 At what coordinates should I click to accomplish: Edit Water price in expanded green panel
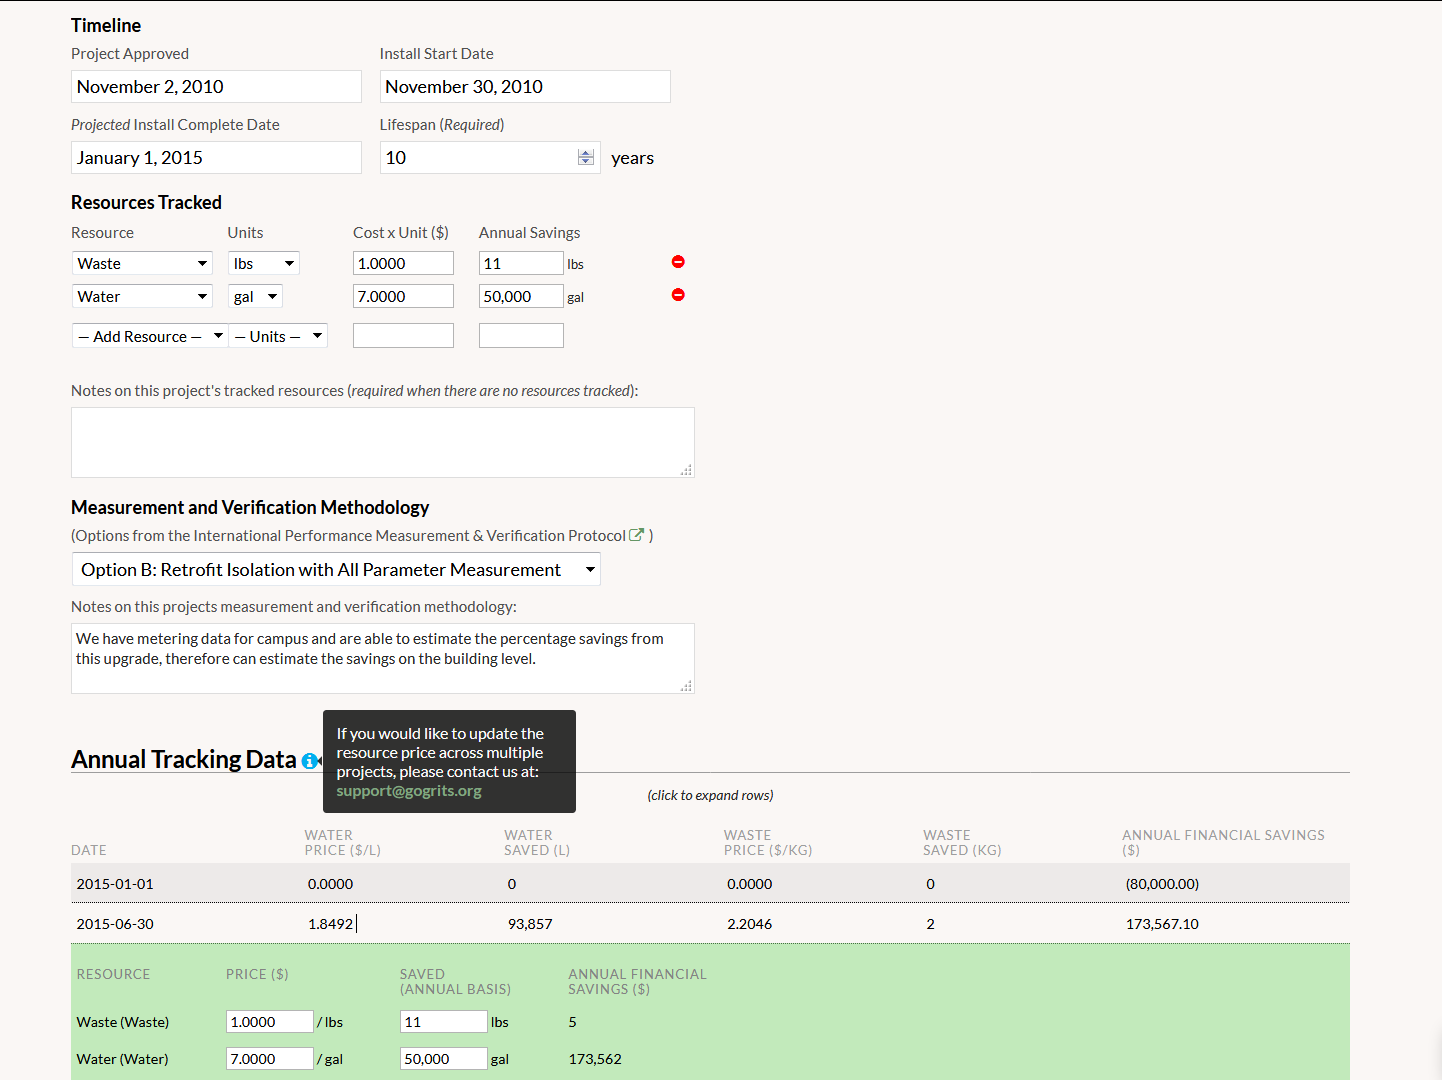[270, 1058]
